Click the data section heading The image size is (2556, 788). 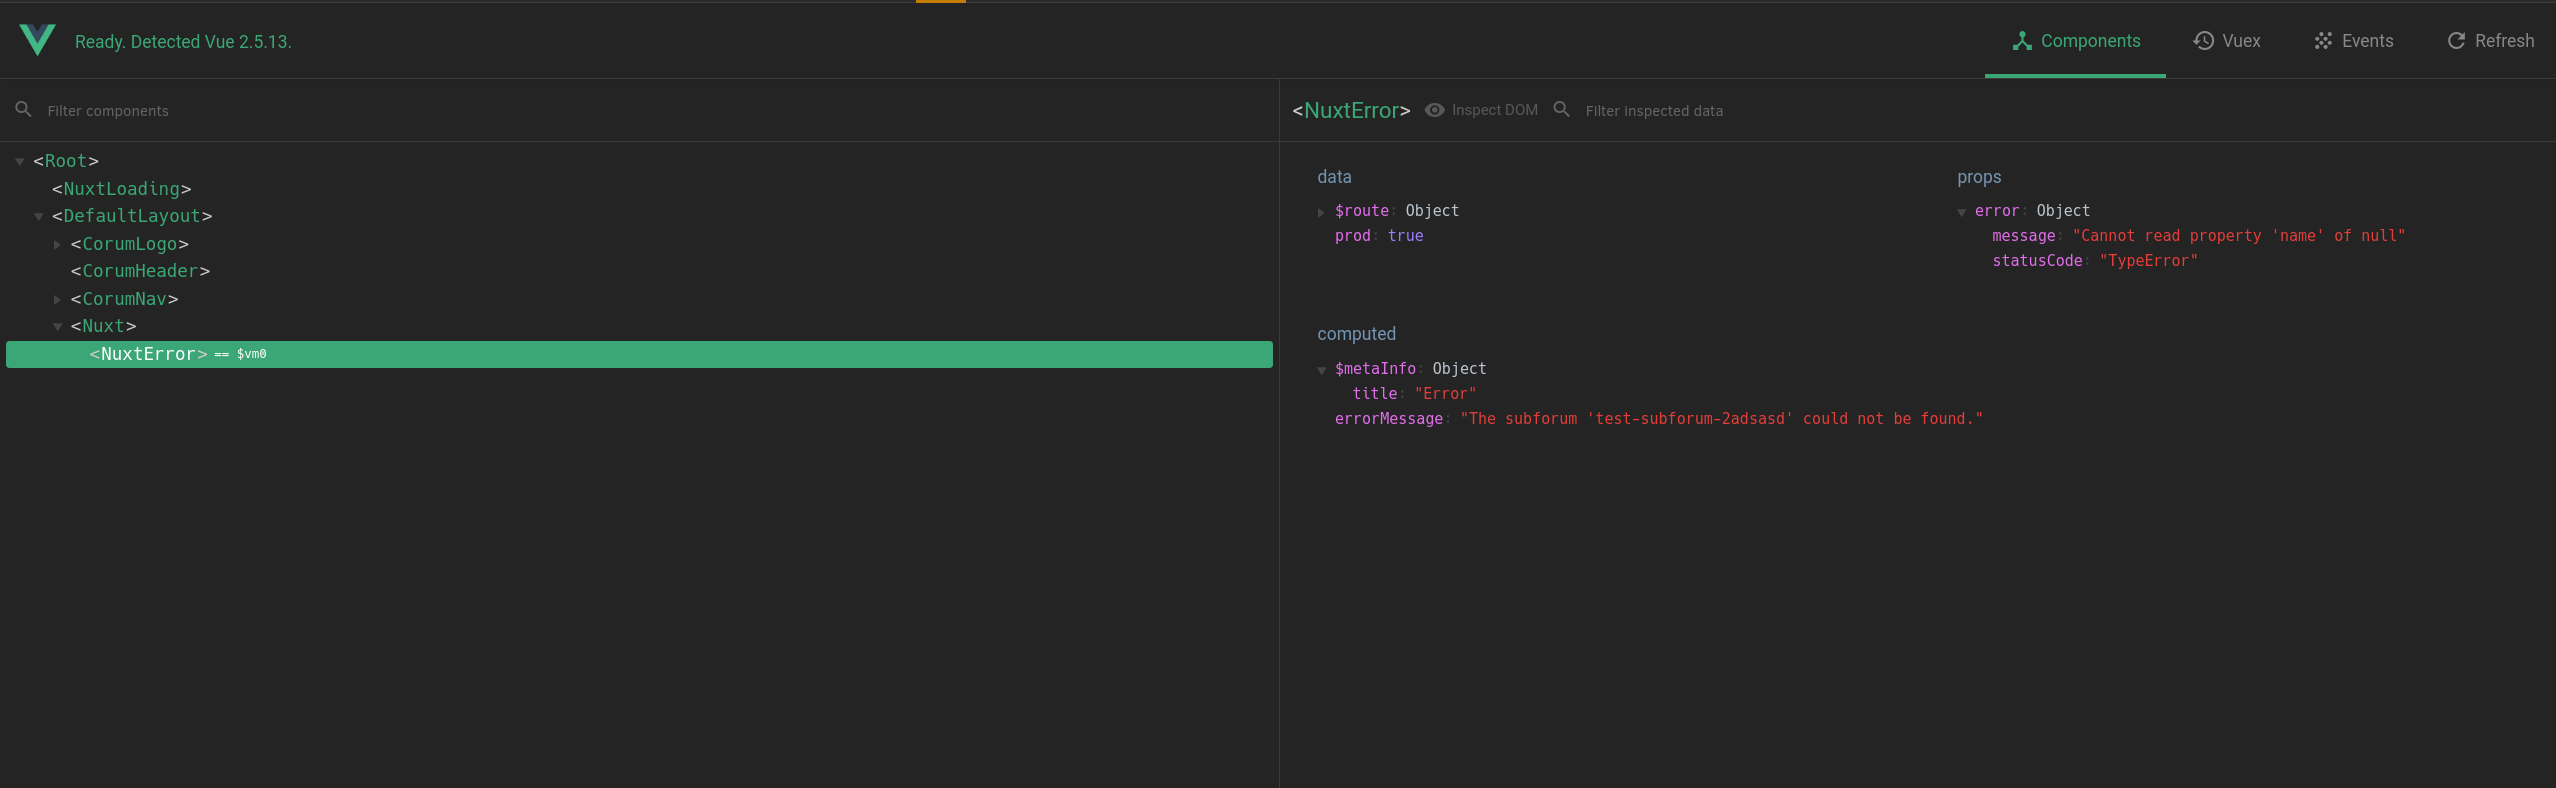(x=1334, y=177)
